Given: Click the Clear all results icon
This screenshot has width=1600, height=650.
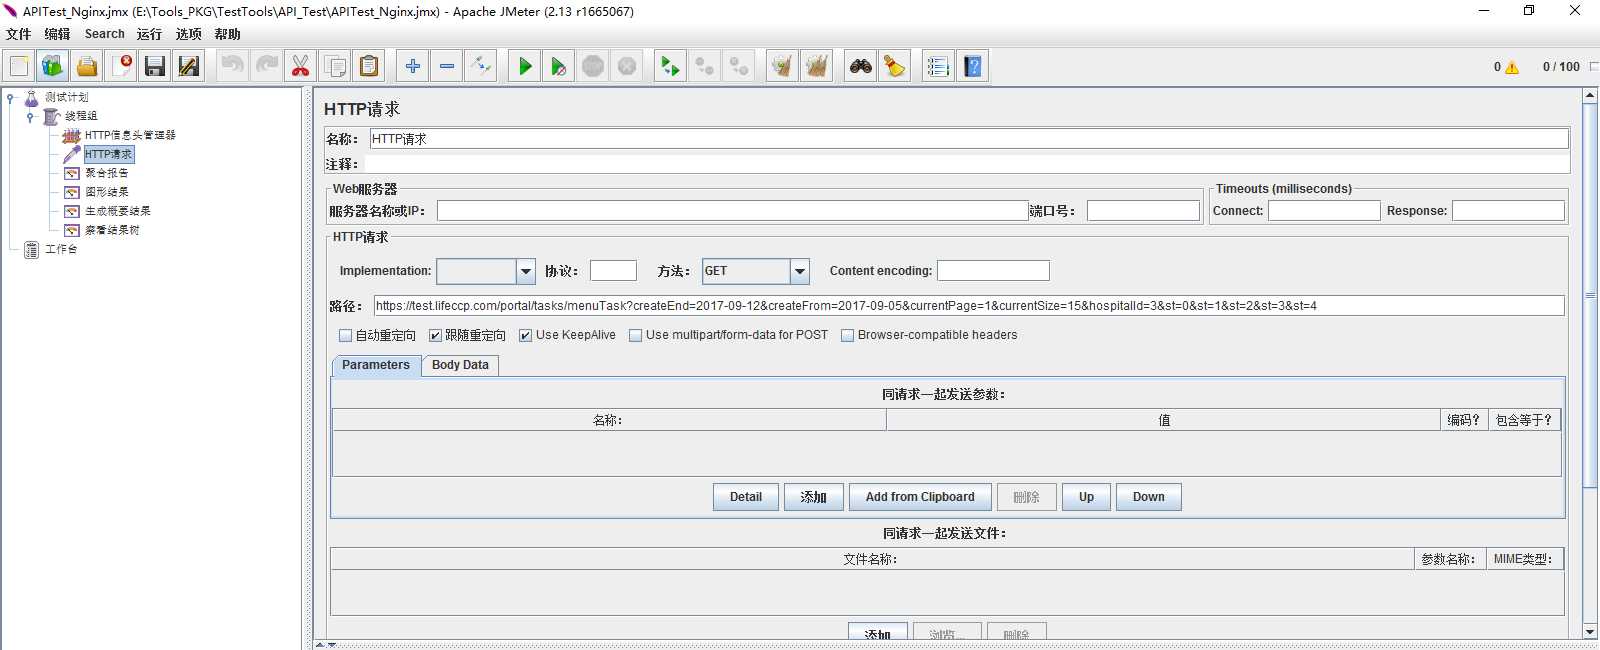Looking at the screenshot, I should (817, 66).
